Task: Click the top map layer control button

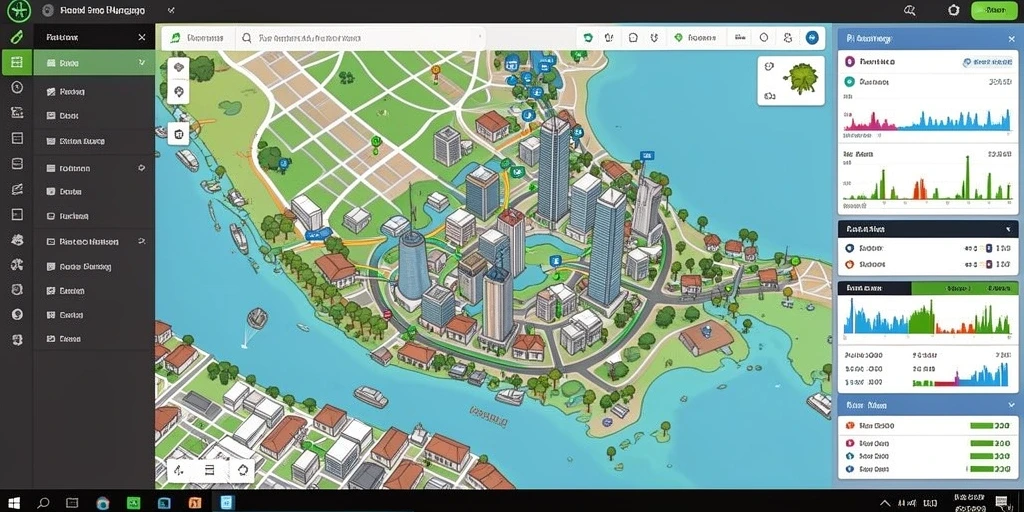Action: [178, 68]
